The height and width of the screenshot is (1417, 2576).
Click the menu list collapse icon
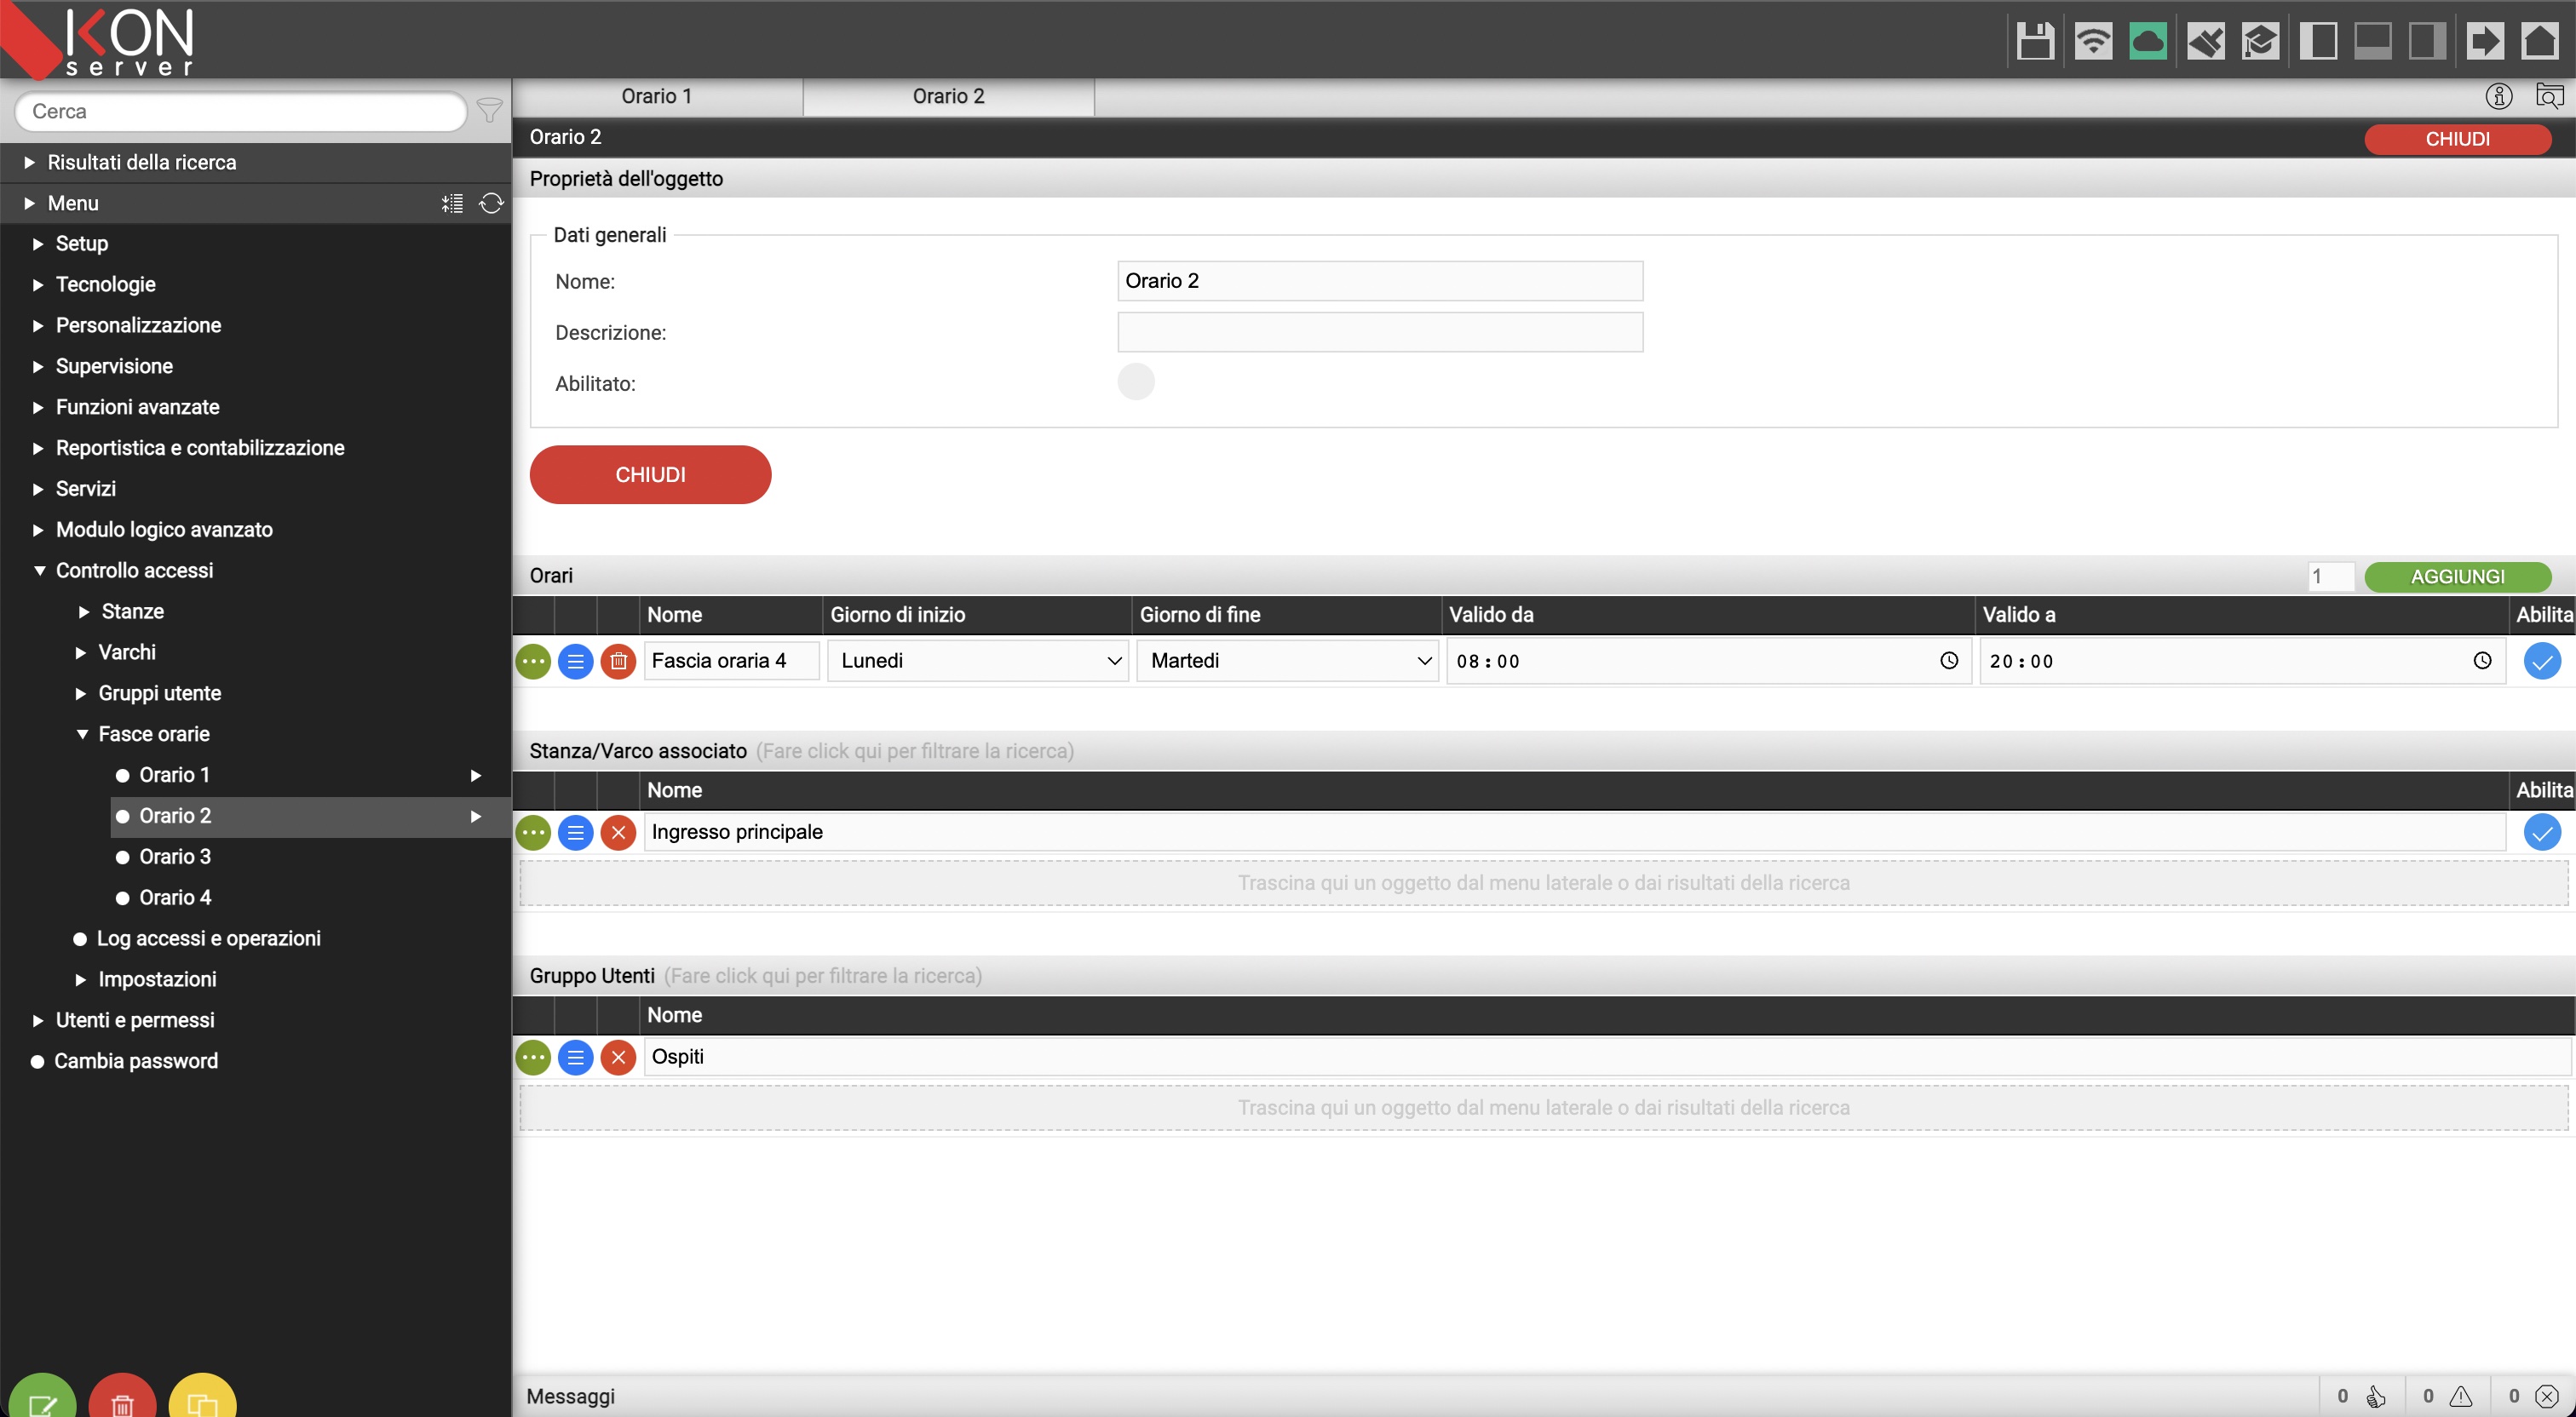coord(453,204)
